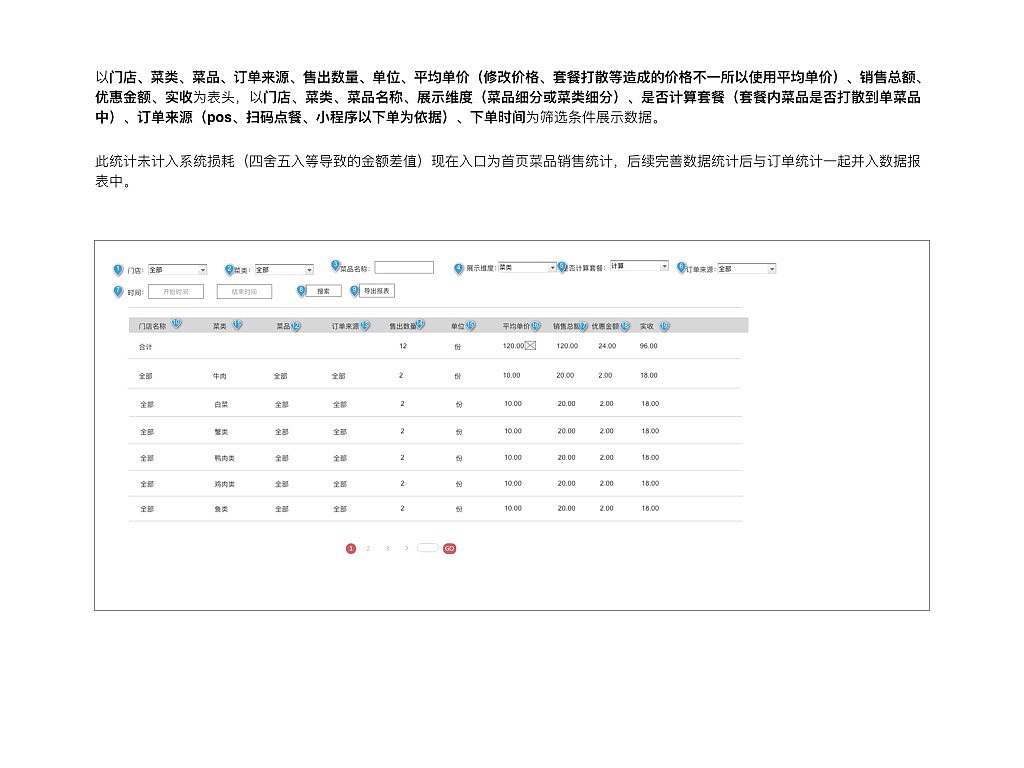The image size is (1024, 768).
Task: Click the red GO button
Action: tap(449, 549)
